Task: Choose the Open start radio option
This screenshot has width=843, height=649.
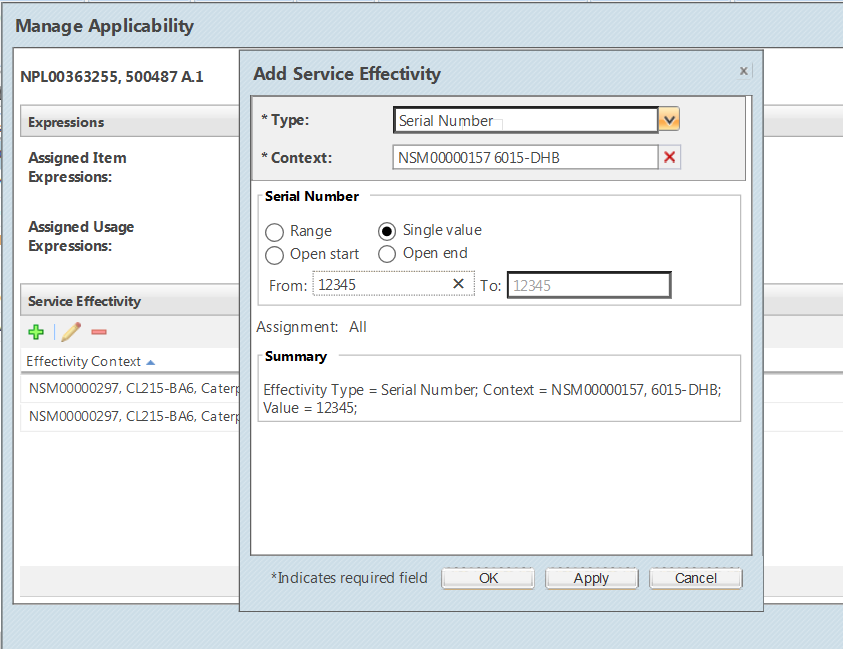Action: point(275,254)
